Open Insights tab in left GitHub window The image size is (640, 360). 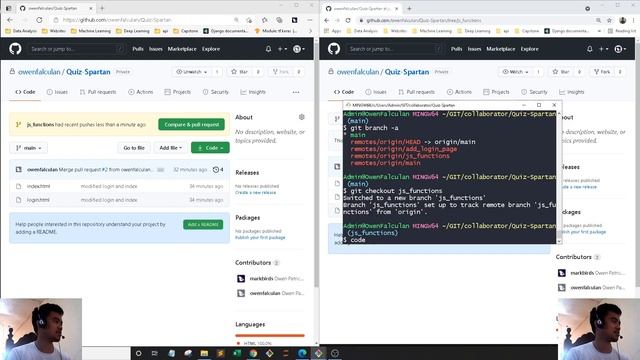(x=253, y=92)
